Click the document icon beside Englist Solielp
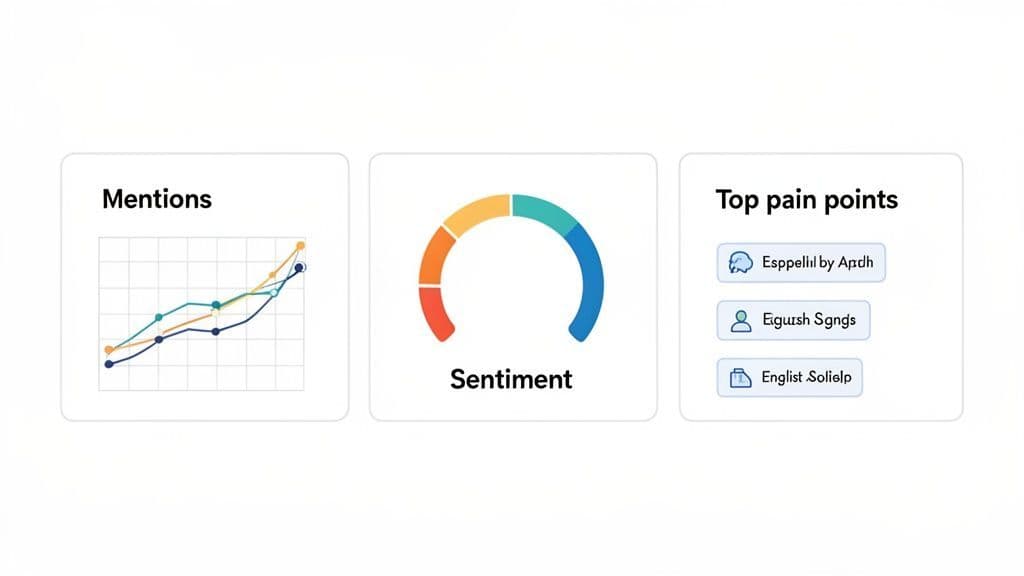 pos(741,378)
